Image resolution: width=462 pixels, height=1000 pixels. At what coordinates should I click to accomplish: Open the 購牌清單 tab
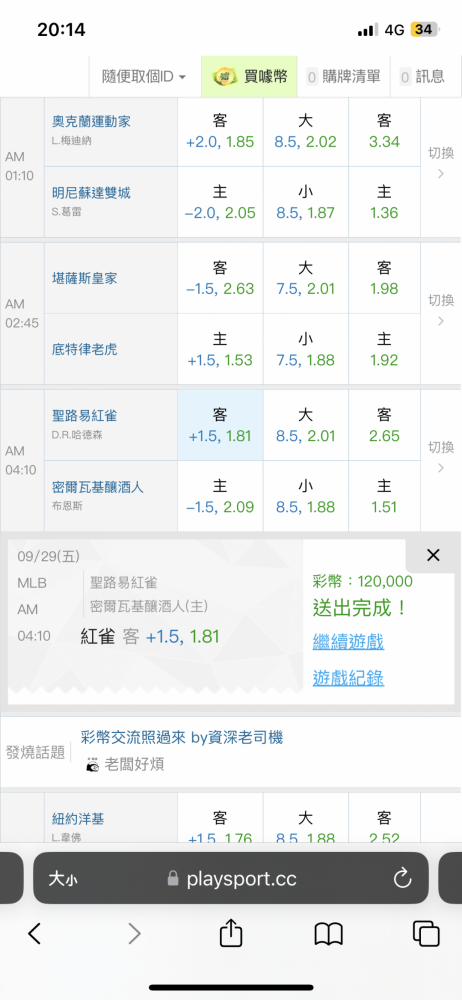(x=344, y=77)
